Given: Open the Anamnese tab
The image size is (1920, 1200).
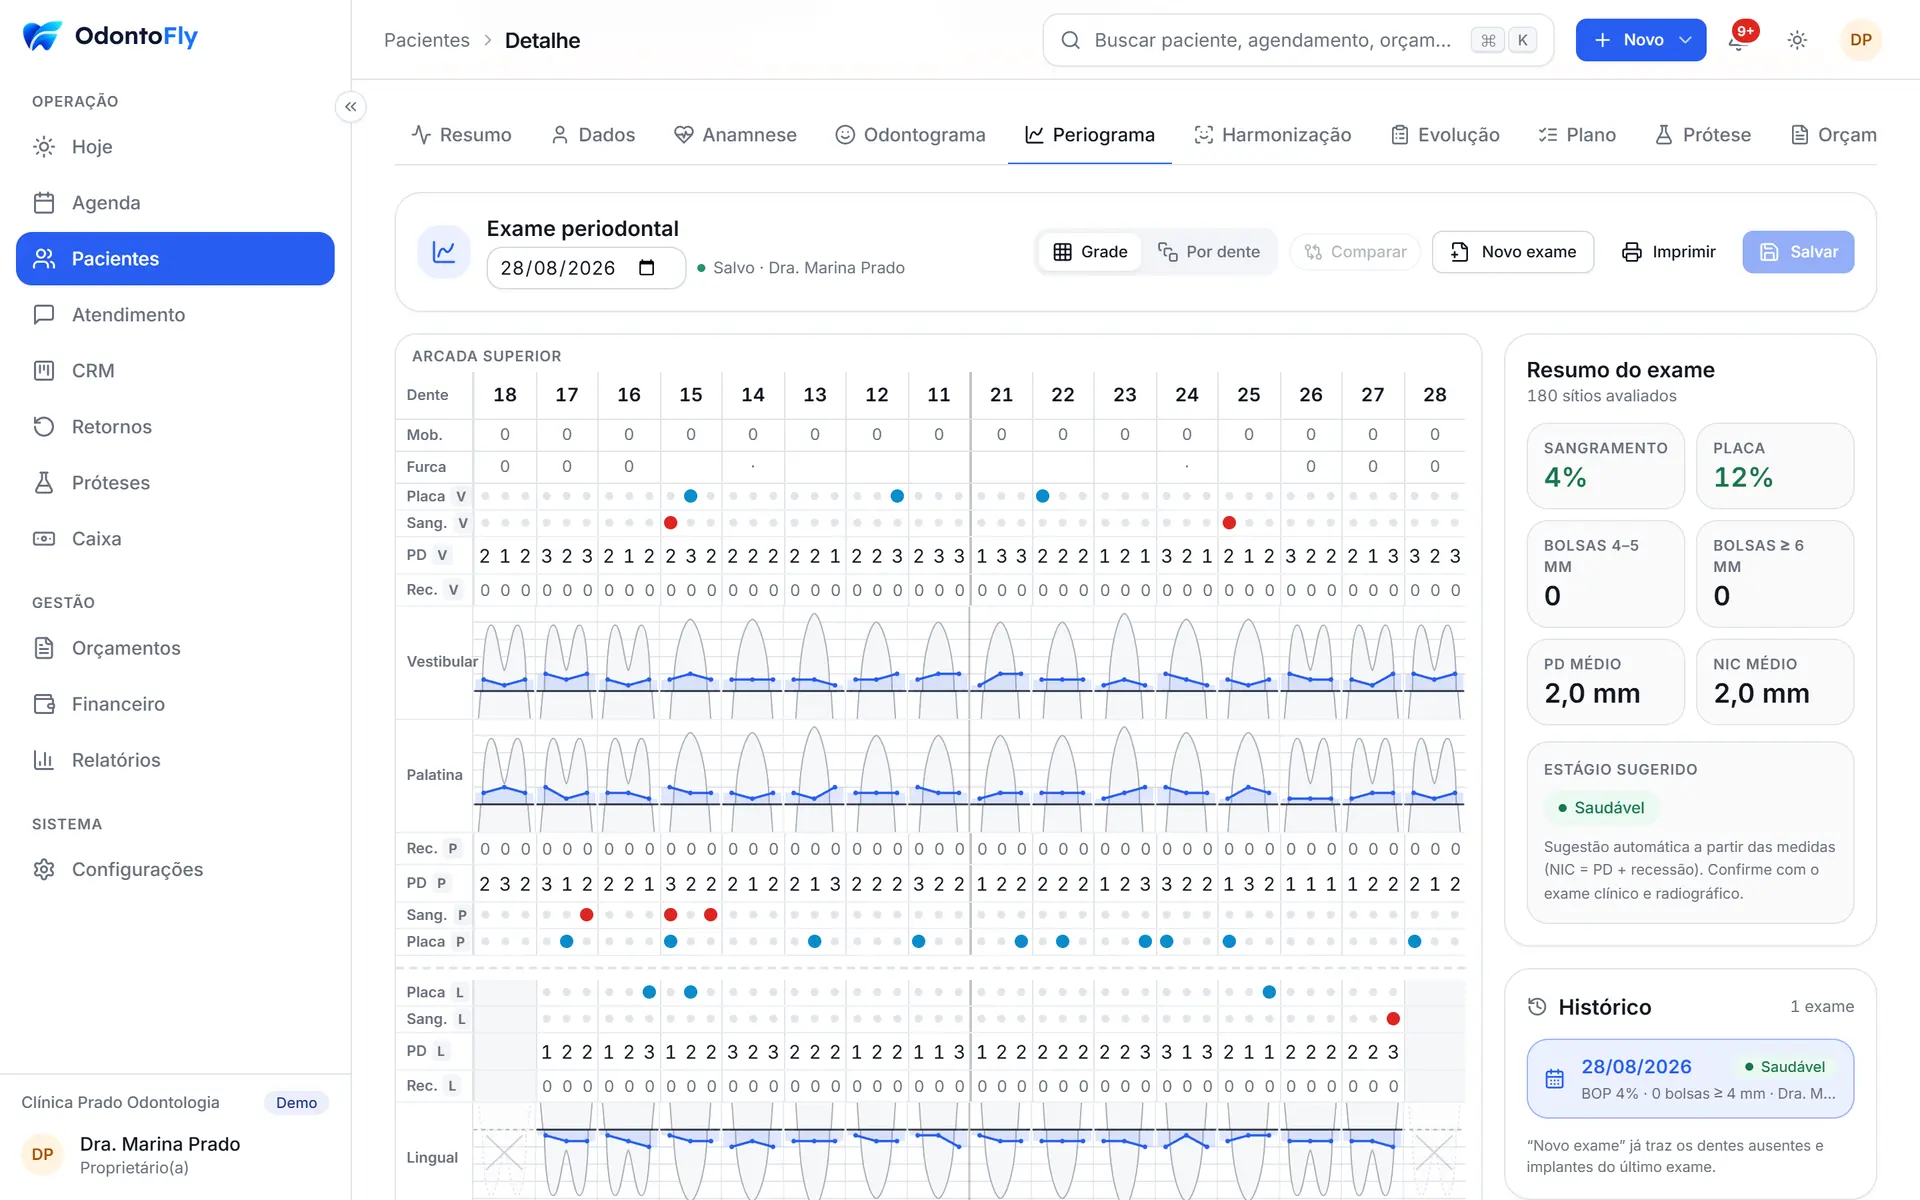Looking at the screenshot, I should (x=736, y=135).
